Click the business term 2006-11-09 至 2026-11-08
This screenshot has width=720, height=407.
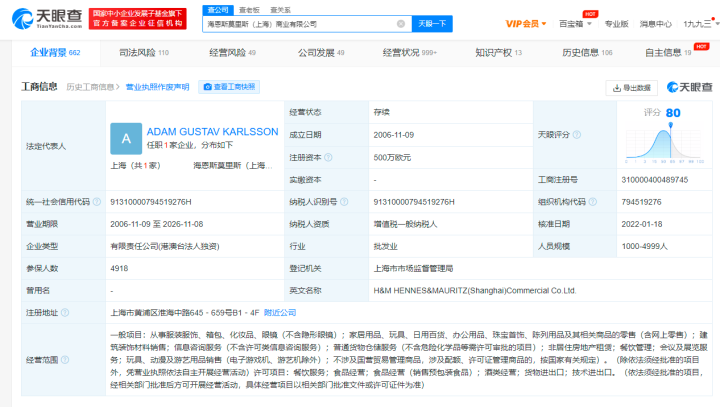tap(157, 224)
